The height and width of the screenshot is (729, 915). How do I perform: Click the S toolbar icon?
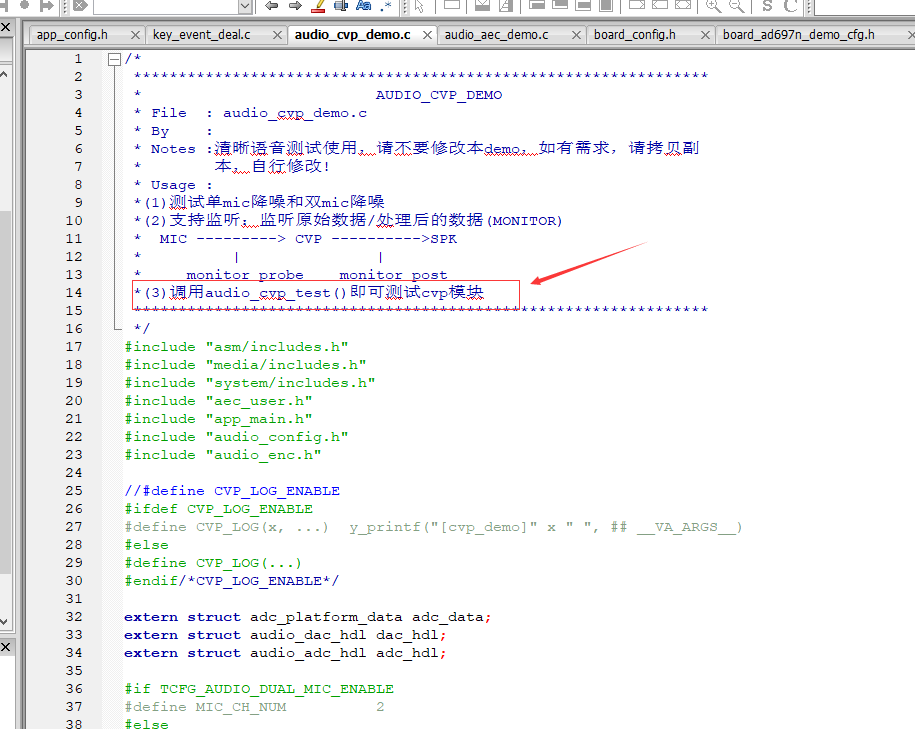pyautogui.click(x=767, y=6)
